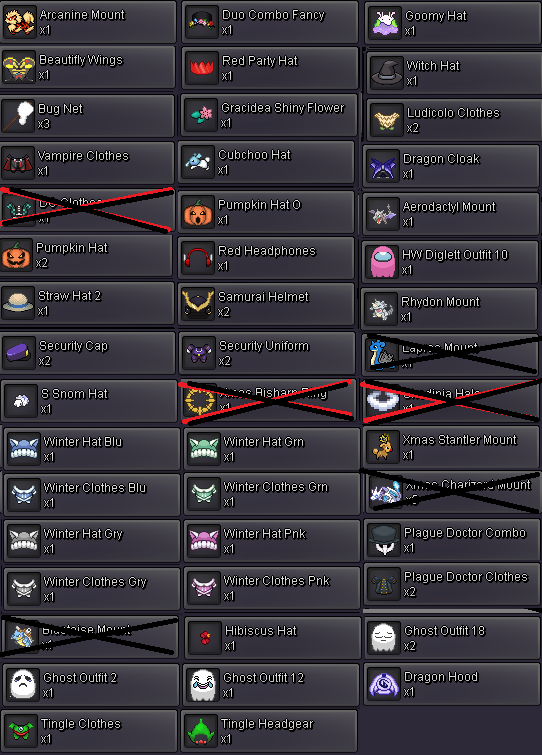Select the Xmas Stantler Mount item
Viewport: 542px width, 755px height.
tap(451, 447)
